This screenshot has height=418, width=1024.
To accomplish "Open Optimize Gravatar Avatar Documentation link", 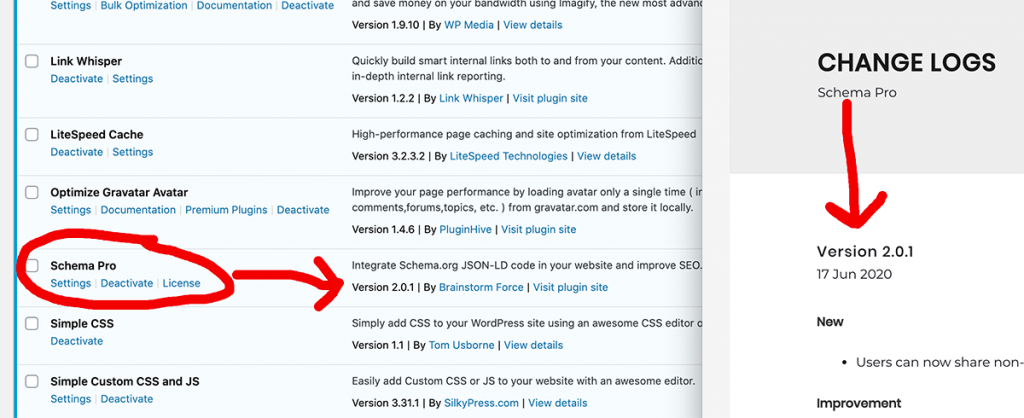I will (x=138, y=210).
